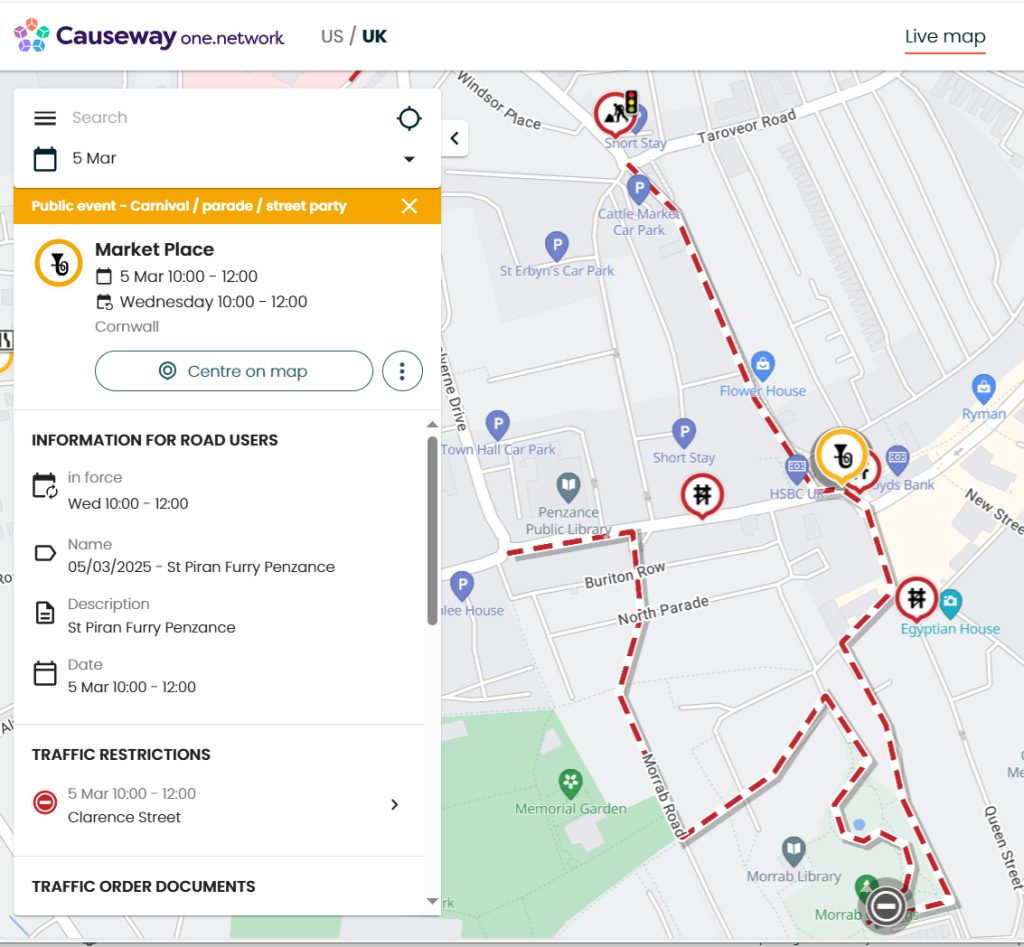
Task: Click the locate-me crosshair icon
Action: click(x=409, y=119)
